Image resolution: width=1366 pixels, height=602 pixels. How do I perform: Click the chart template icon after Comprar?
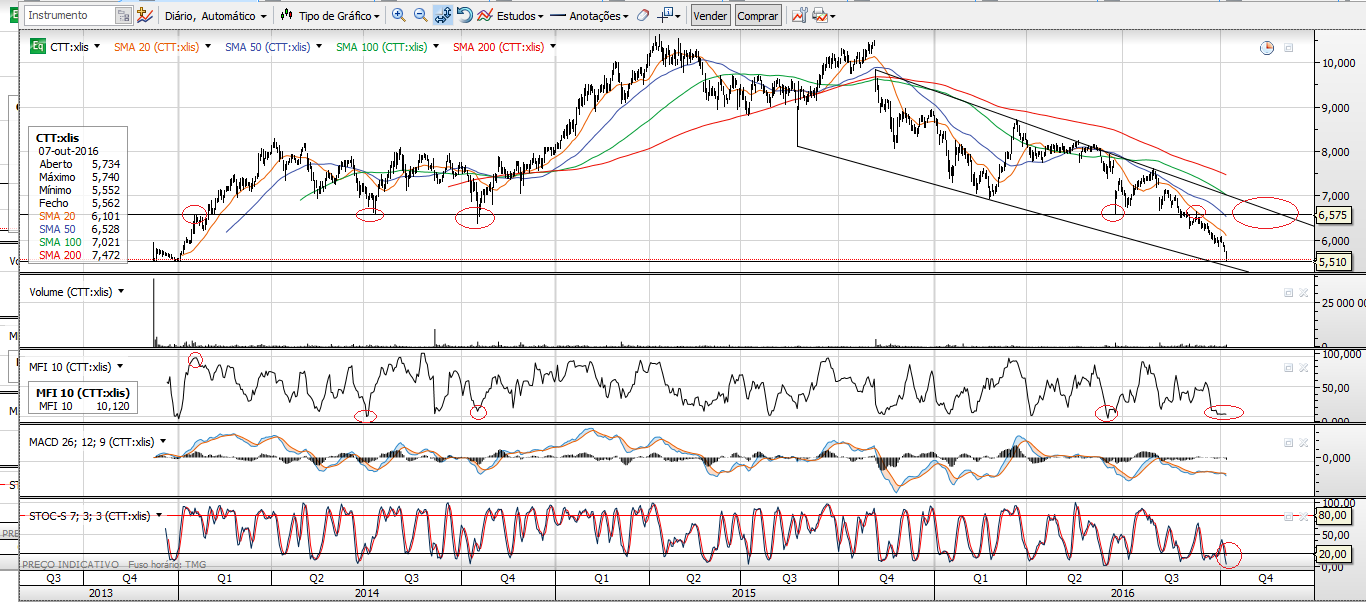pos(799,15)
